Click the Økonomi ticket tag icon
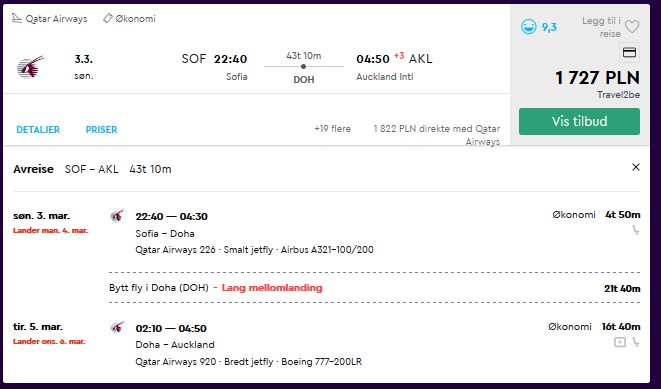The height and width of the screenshot is (389, 661). click(108, 18)
